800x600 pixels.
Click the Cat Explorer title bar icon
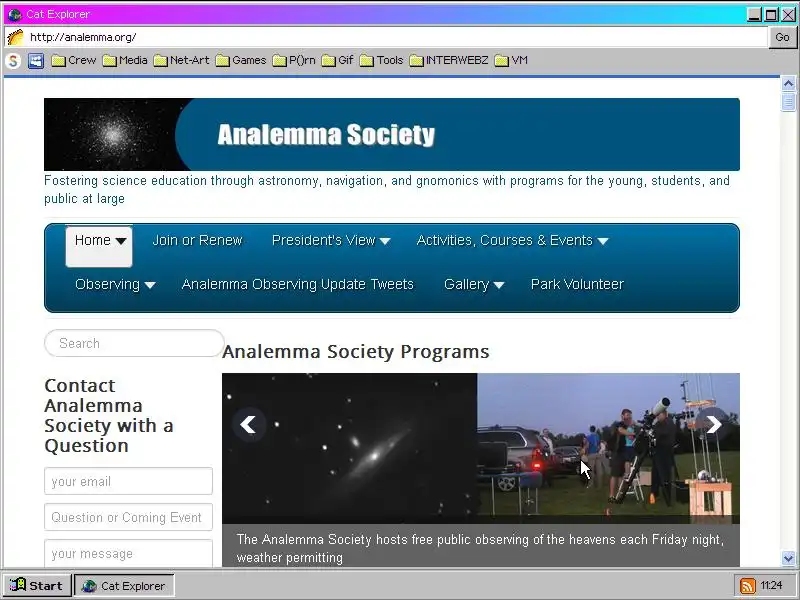click(15, 14)
